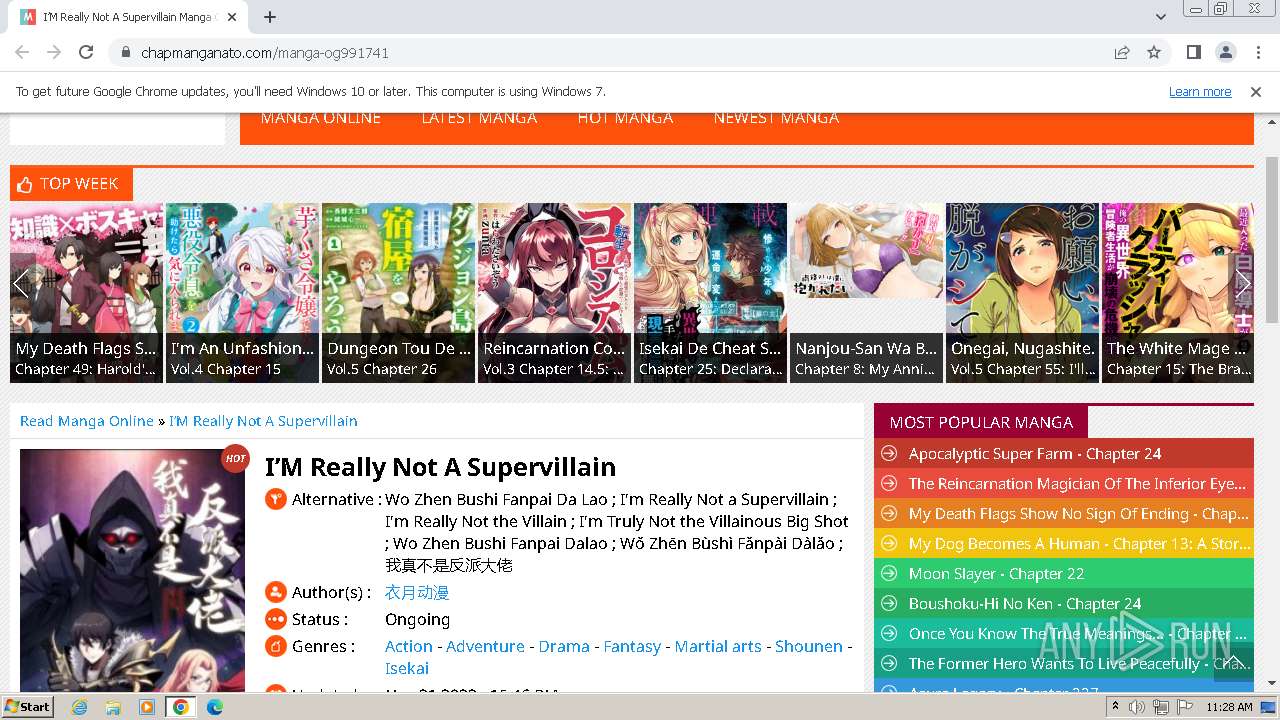Open Dungeon Tou De manga cover
This screenshot has height=720, width=1280.
tap(398, 293)
